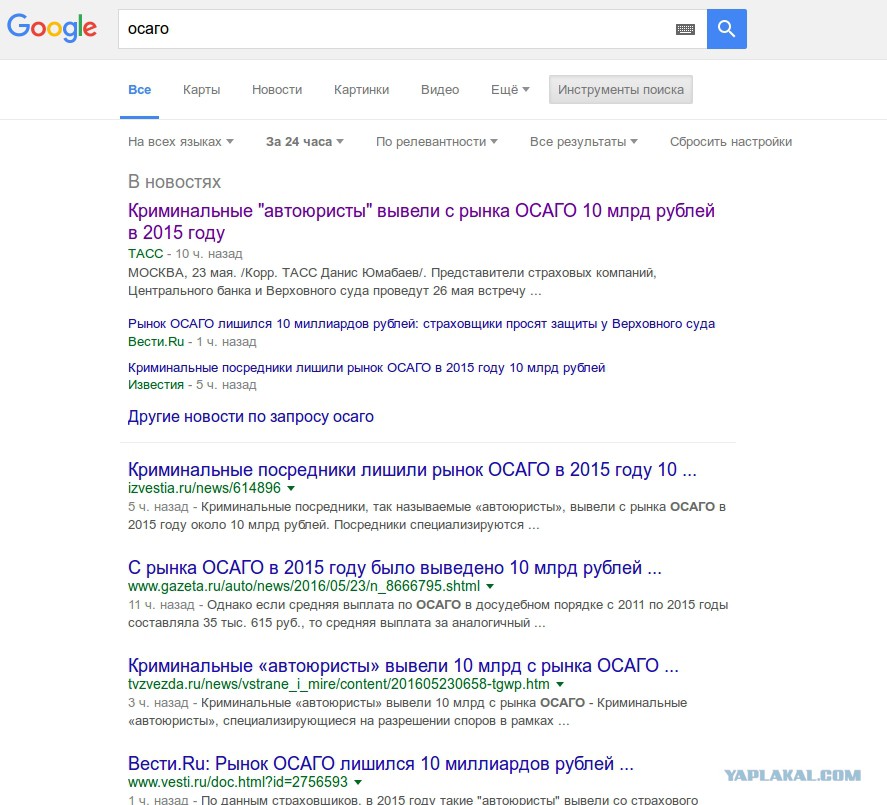
Task: Open the izvestia.ru result title
Action: tap(412, 470)
